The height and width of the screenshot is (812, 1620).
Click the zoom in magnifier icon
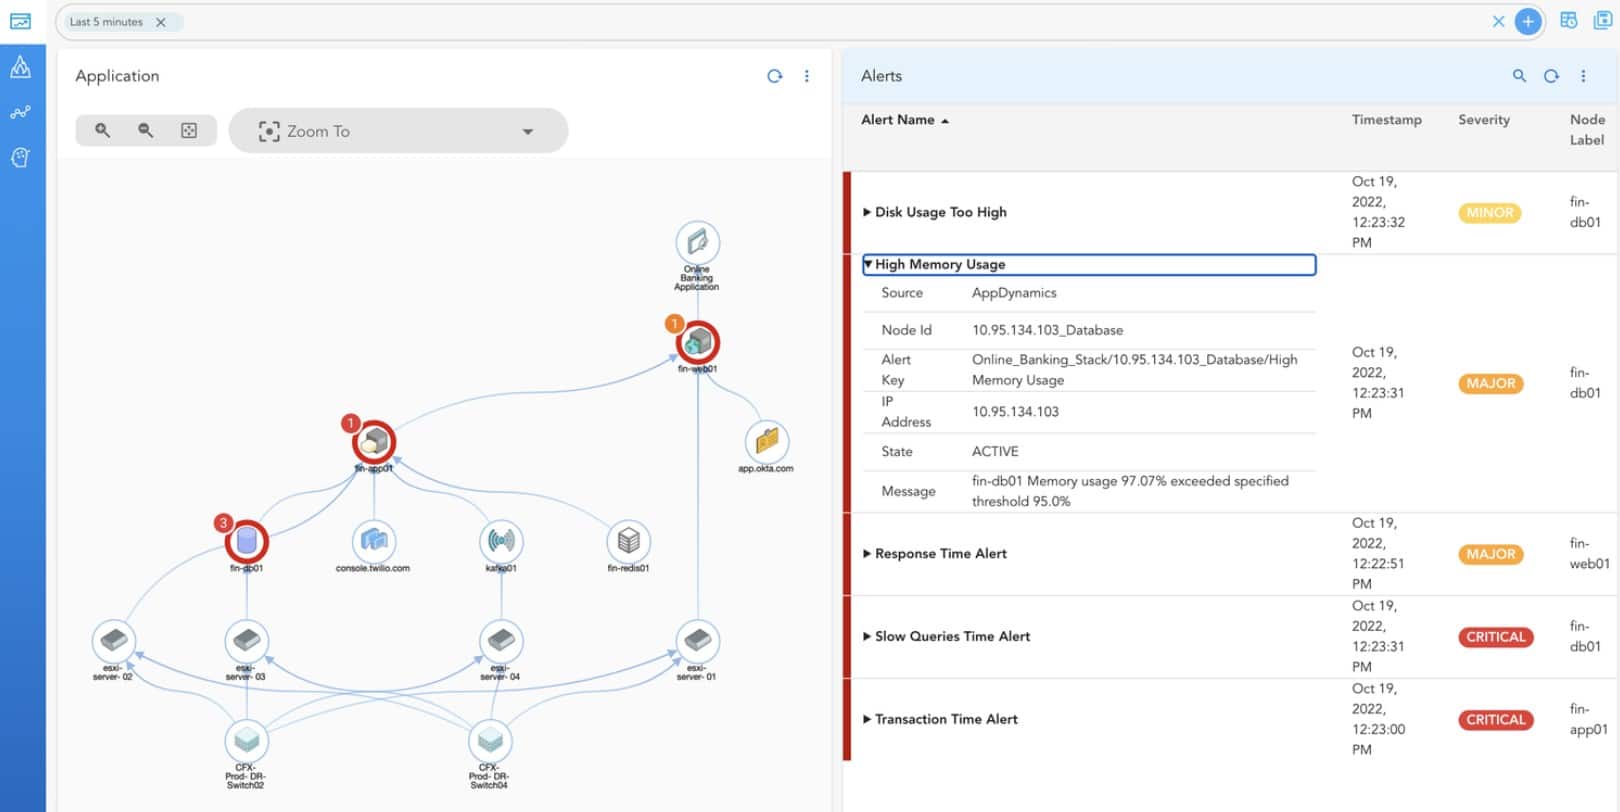point(102,131)
